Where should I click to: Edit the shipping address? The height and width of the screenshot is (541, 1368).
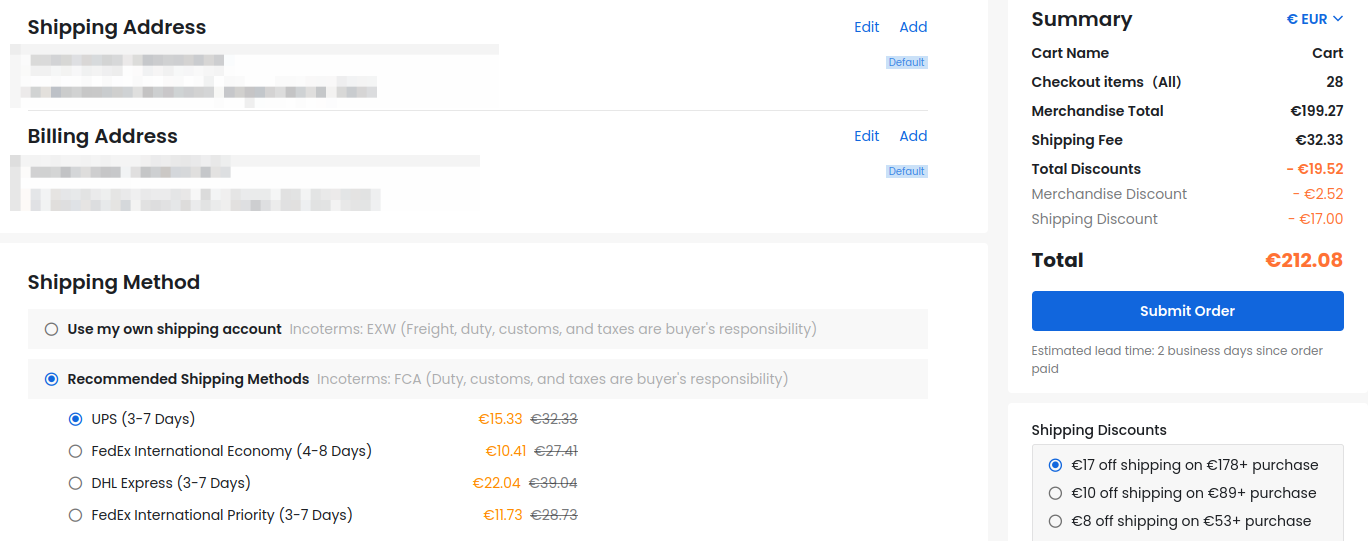[x=867, y=27]
